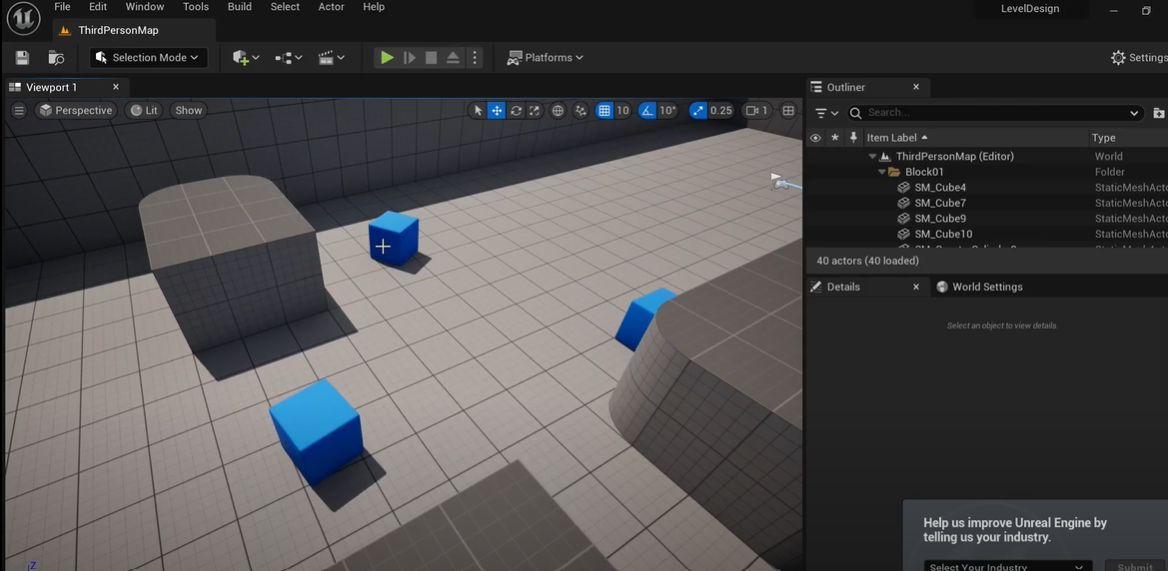Screen dimensions: 1168x571
Task: Open the Platforms dropdown
Action: 545,58
